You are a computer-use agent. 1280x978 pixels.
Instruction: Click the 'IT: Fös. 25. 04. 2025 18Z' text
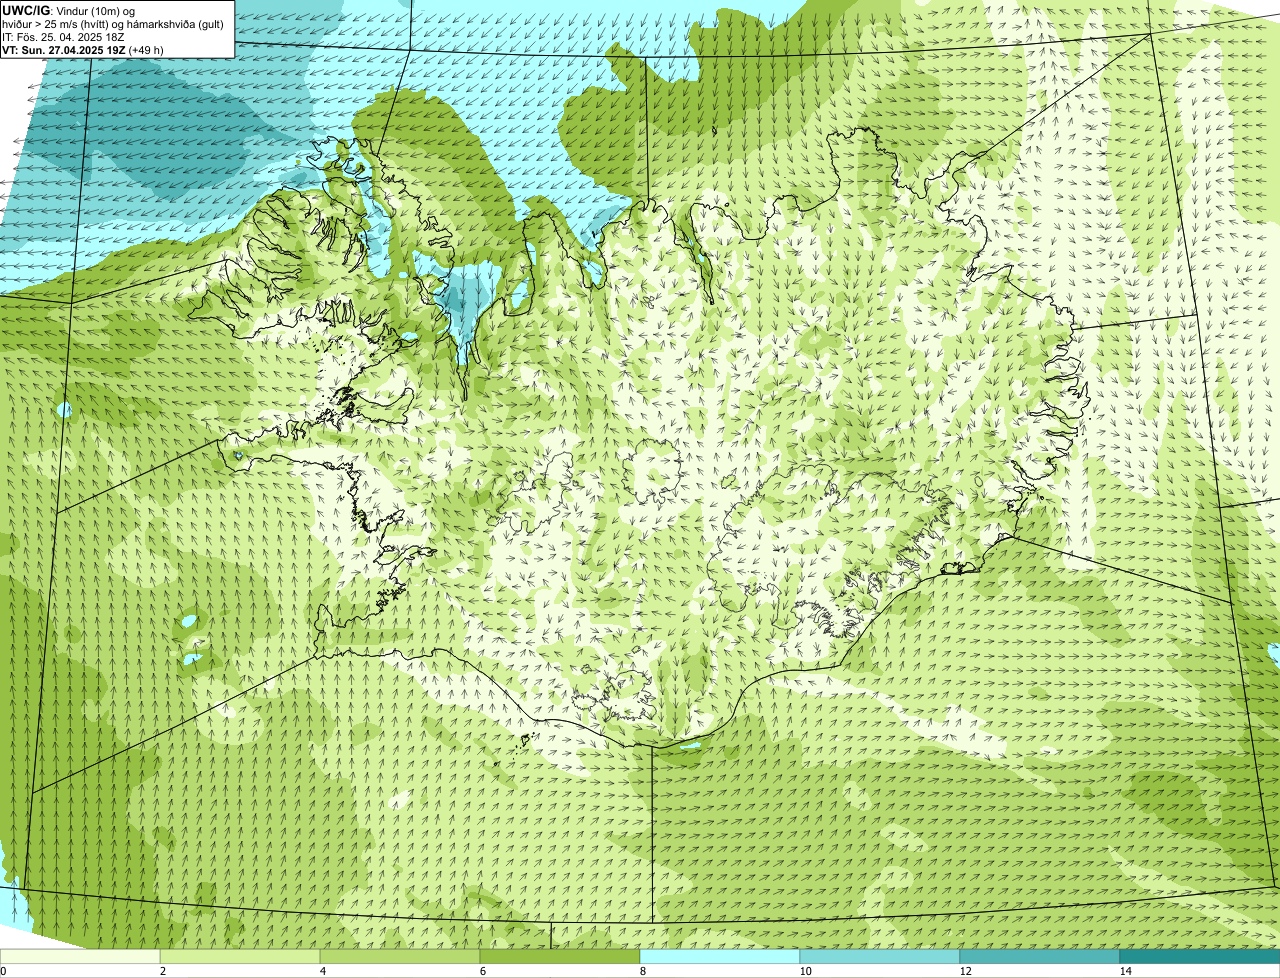click(x=64, y=37)
